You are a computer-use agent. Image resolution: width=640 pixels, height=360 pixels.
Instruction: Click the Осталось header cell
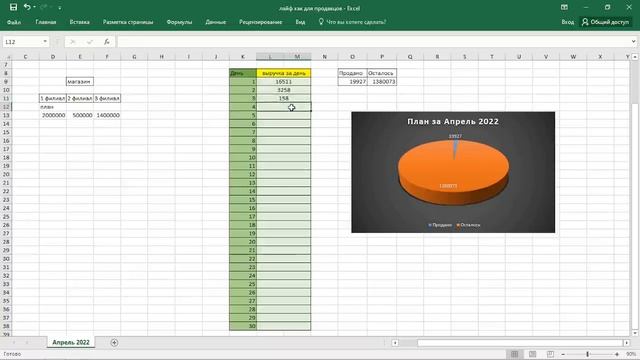(x=381, y=73)
